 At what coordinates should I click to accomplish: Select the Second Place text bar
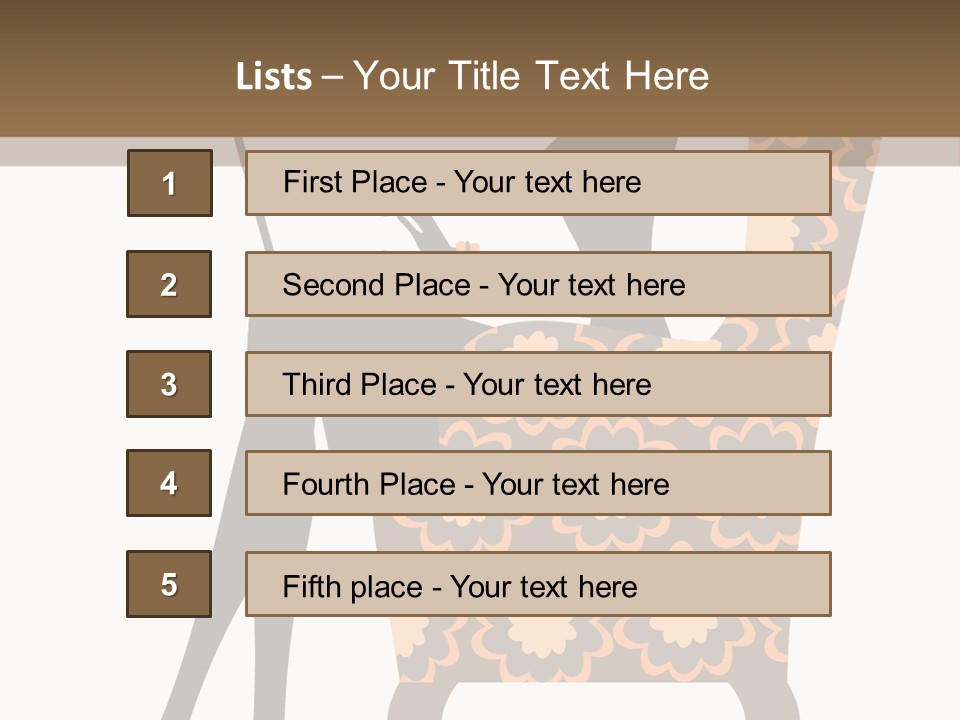pos(538,284)
